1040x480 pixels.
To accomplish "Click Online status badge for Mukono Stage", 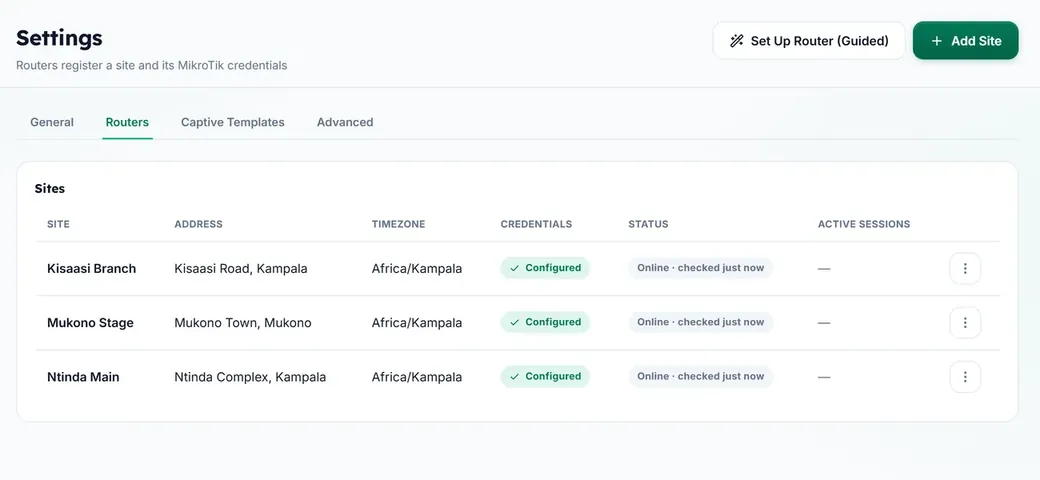I will click(700, 322).
